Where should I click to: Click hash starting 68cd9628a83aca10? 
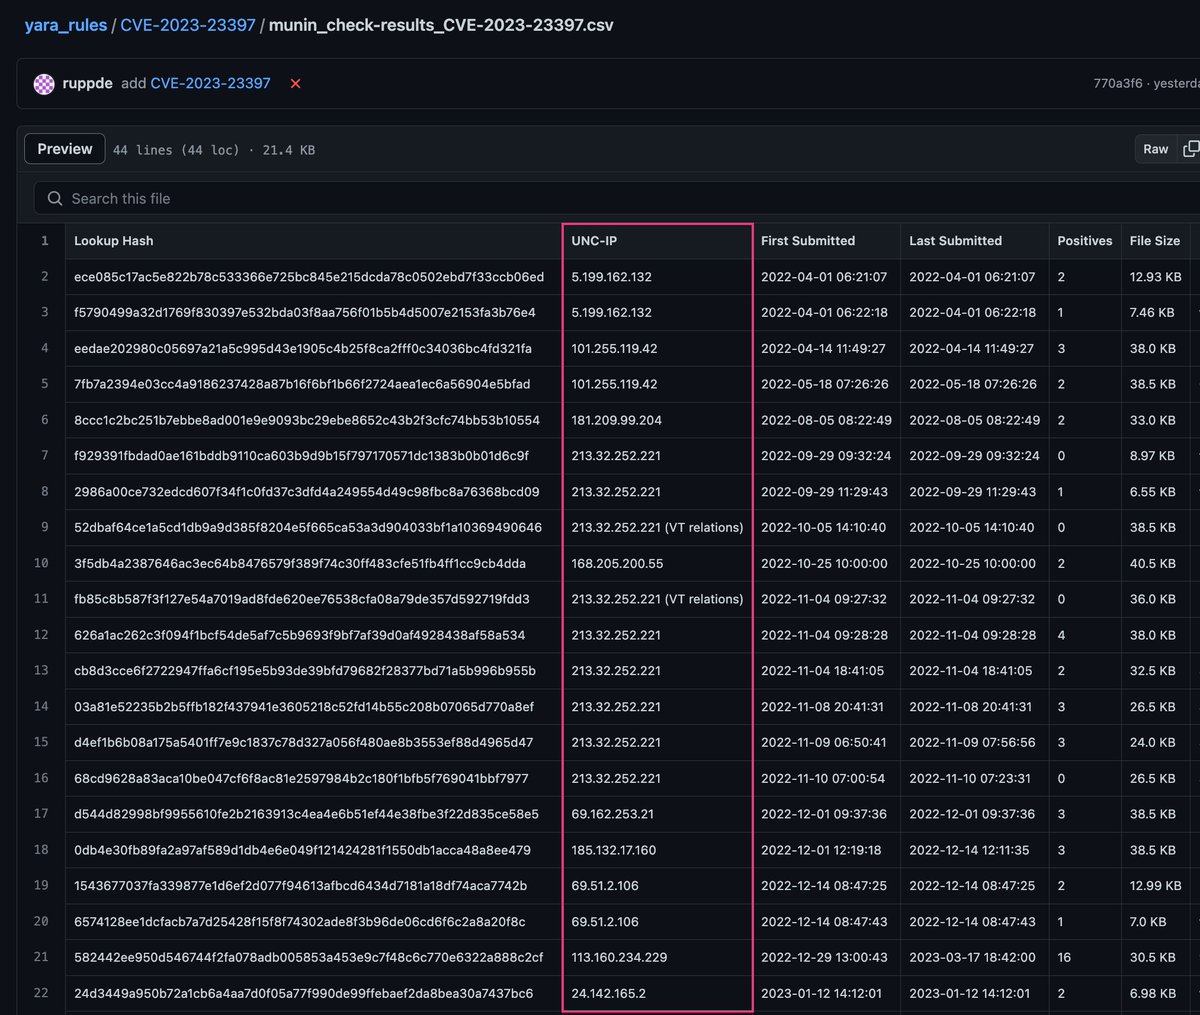click(x=301, y=778)
